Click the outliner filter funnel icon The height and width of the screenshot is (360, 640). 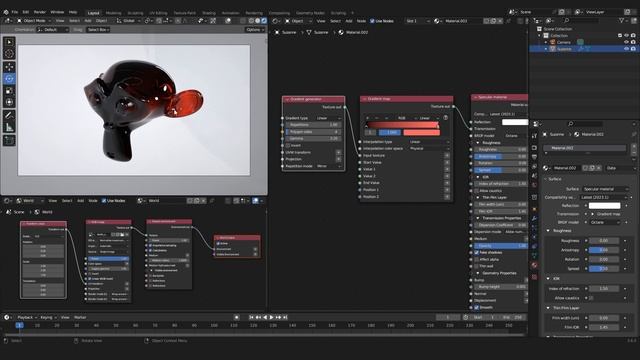pyautogui.click(x=622, y=20)
